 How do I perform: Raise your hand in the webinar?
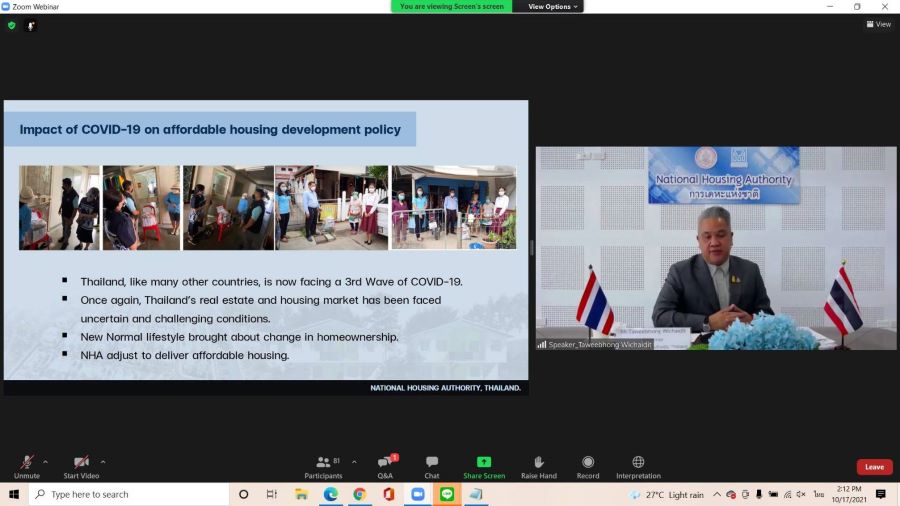[x=539, y=466]
